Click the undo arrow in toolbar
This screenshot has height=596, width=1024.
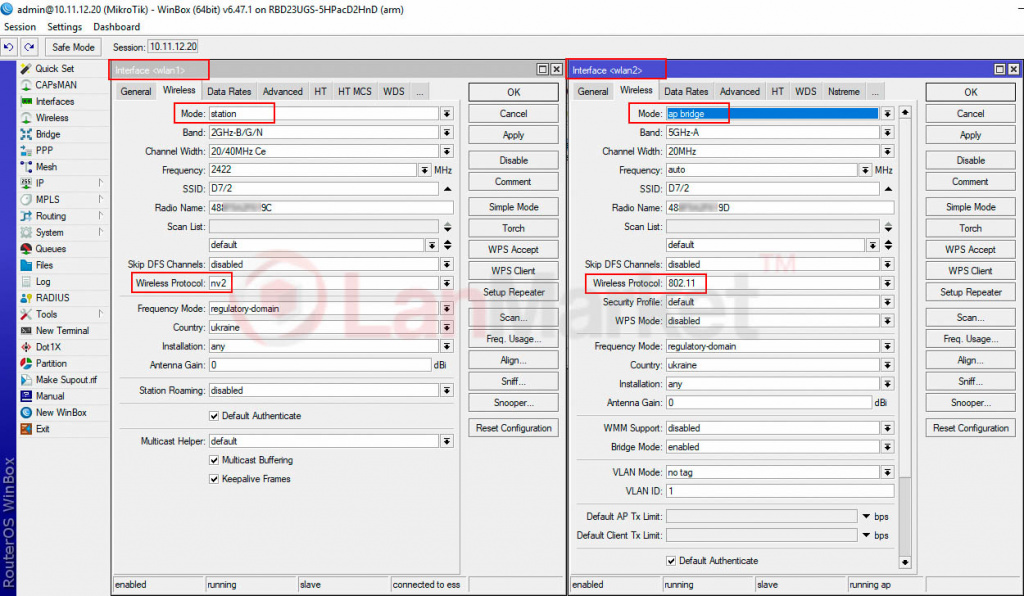[x=9, y=47]
